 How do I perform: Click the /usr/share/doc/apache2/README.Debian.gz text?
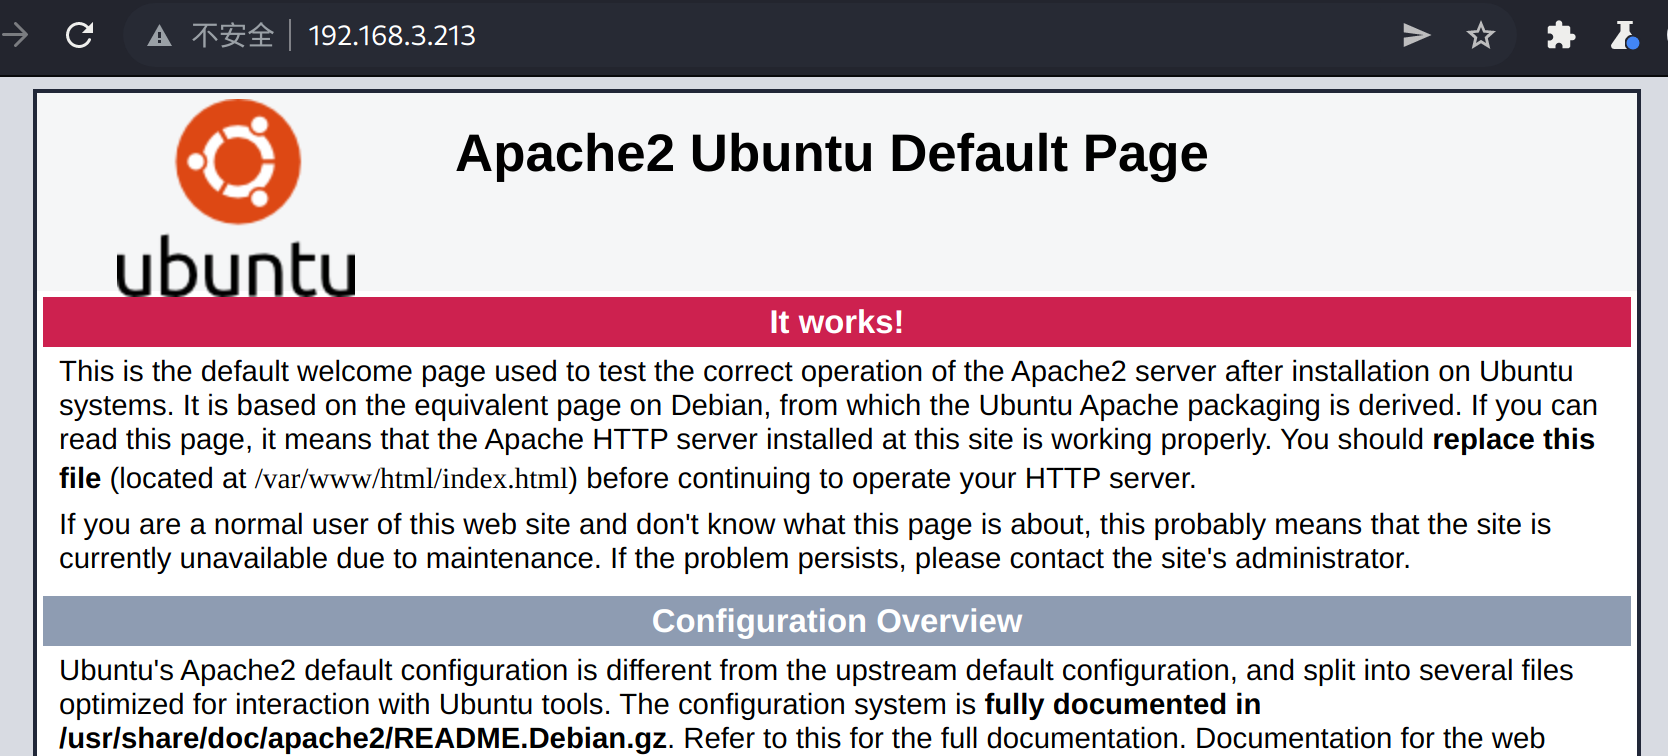click(x=363, y=739)
